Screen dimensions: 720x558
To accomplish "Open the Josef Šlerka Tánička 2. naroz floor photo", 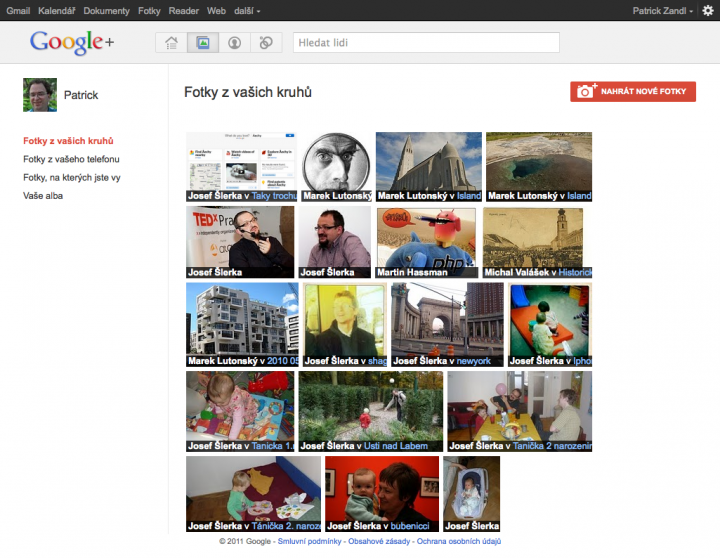I will (253, 494).
